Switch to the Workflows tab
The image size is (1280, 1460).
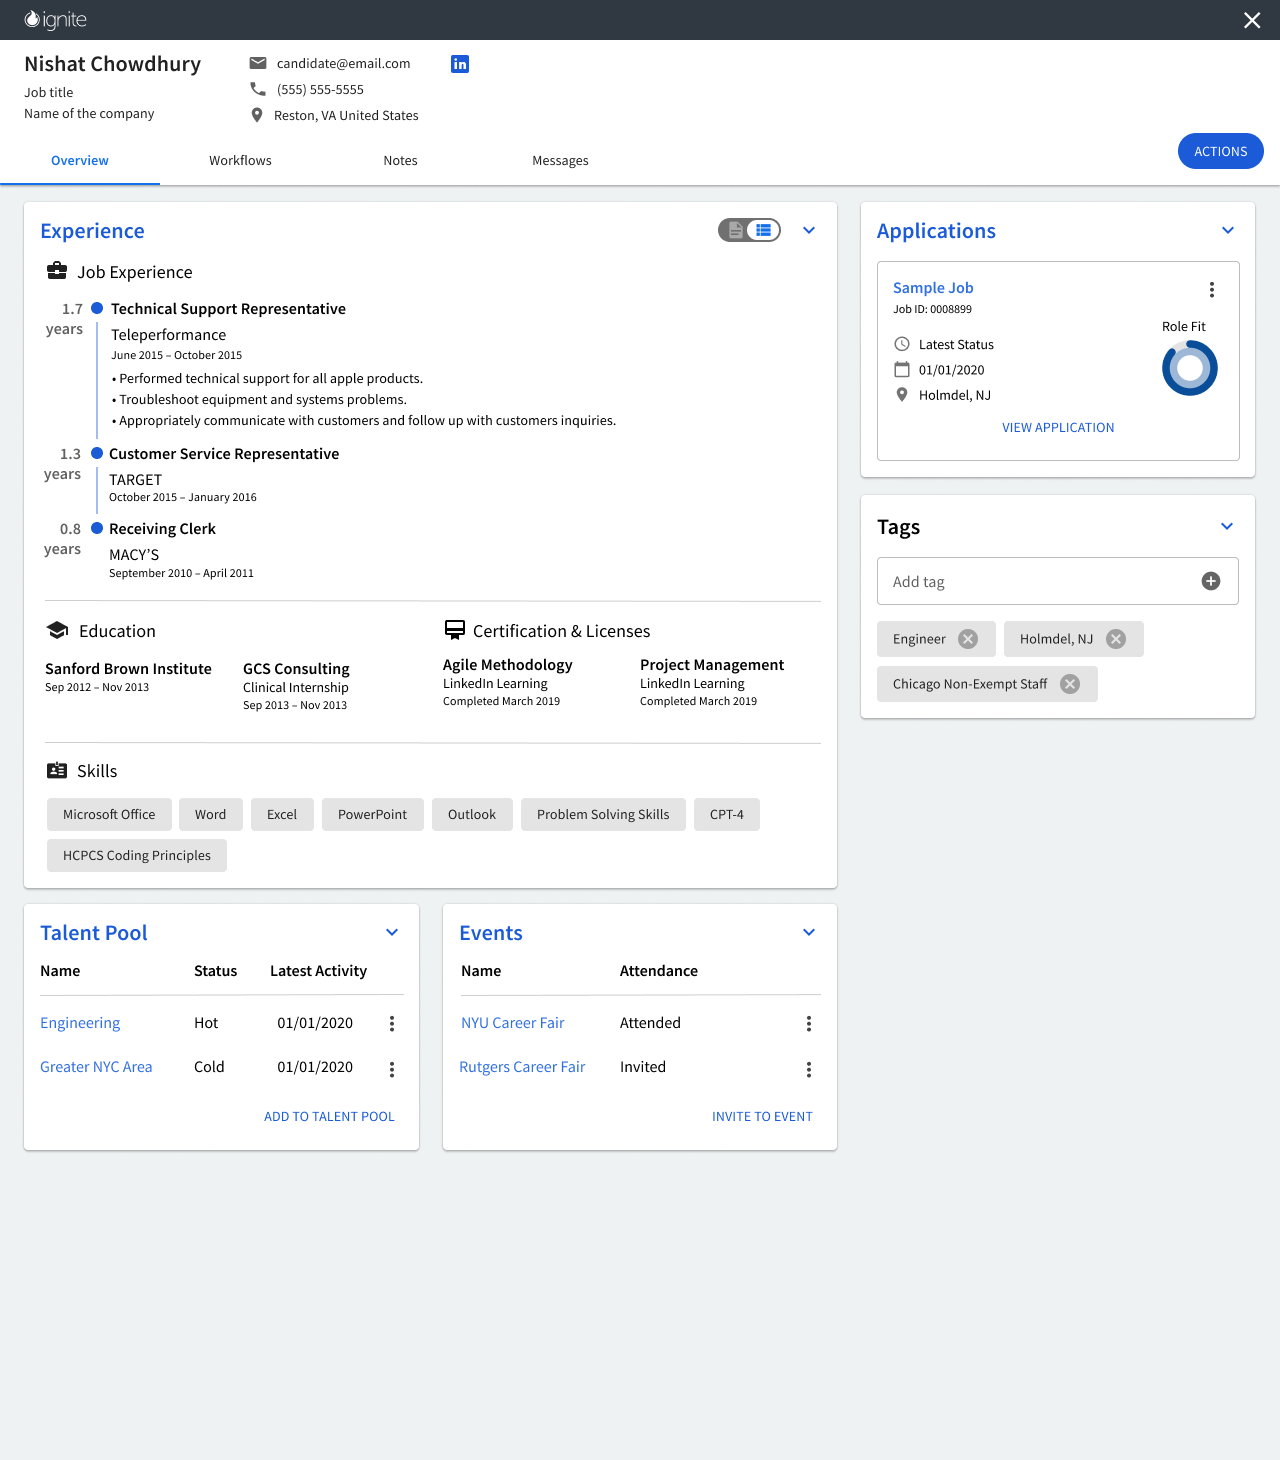click(240, 160)
